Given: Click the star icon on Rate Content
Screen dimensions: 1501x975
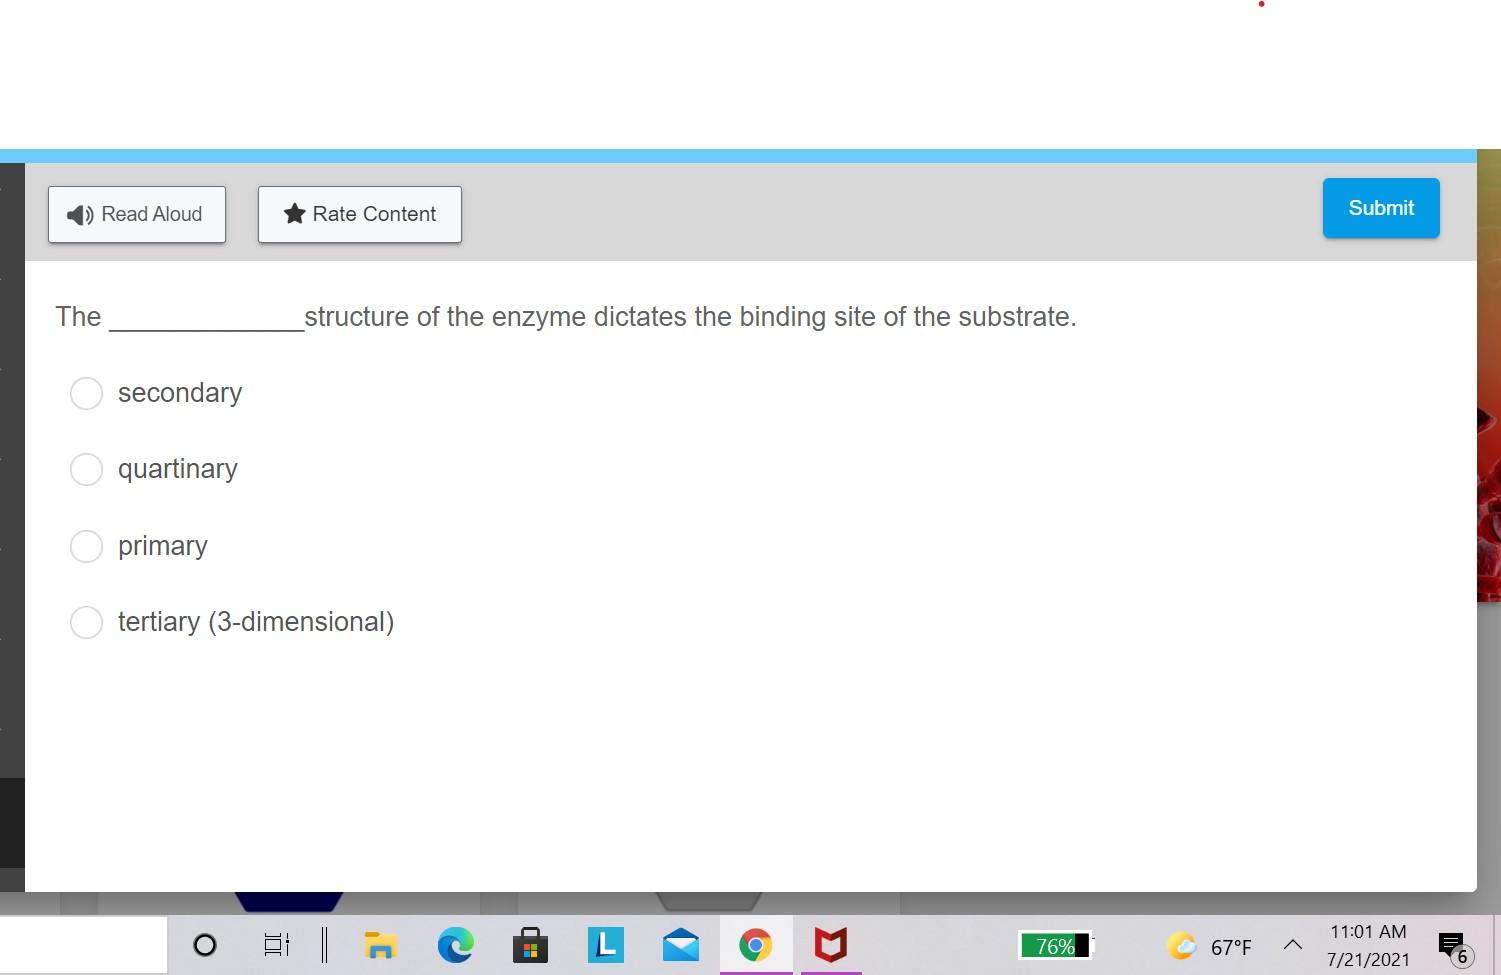Looking at the screenshot, I should click(293, 213).
